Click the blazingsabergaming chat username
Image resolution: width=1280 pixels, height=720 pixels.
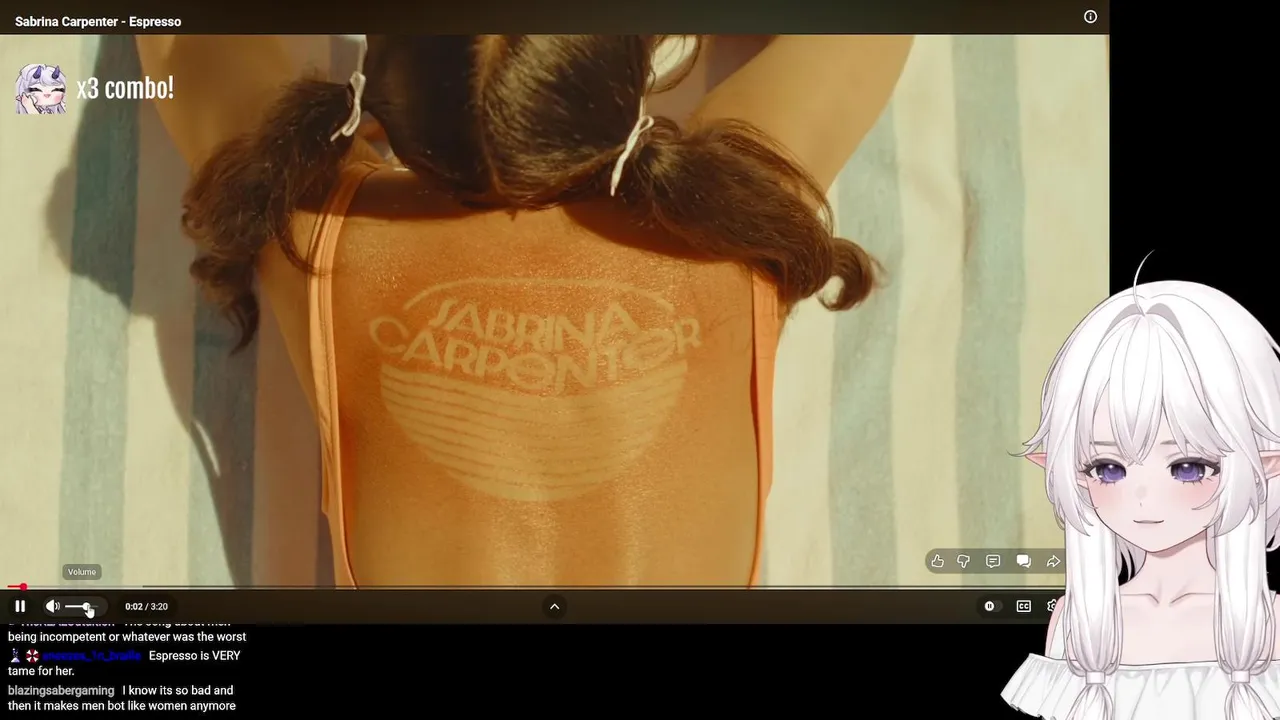click(x=61, y=691)
